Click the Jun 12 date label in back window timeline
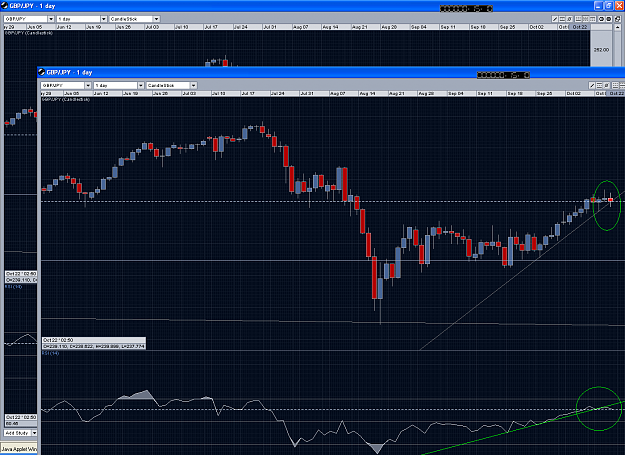Screen dimensions: 625x455 click(64, 27)
